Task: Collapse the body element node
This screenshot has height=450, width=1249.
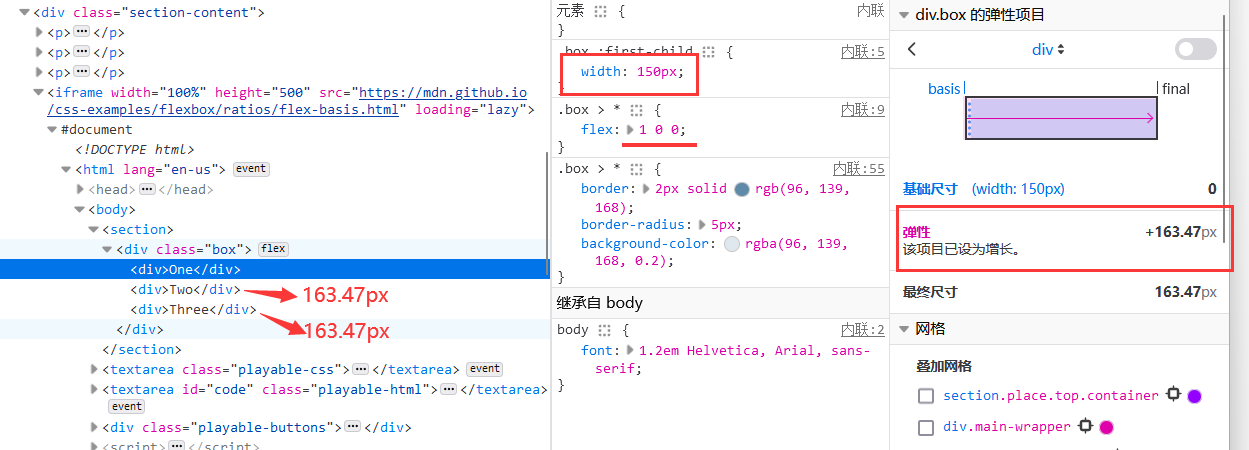Action: click(80, 210)
